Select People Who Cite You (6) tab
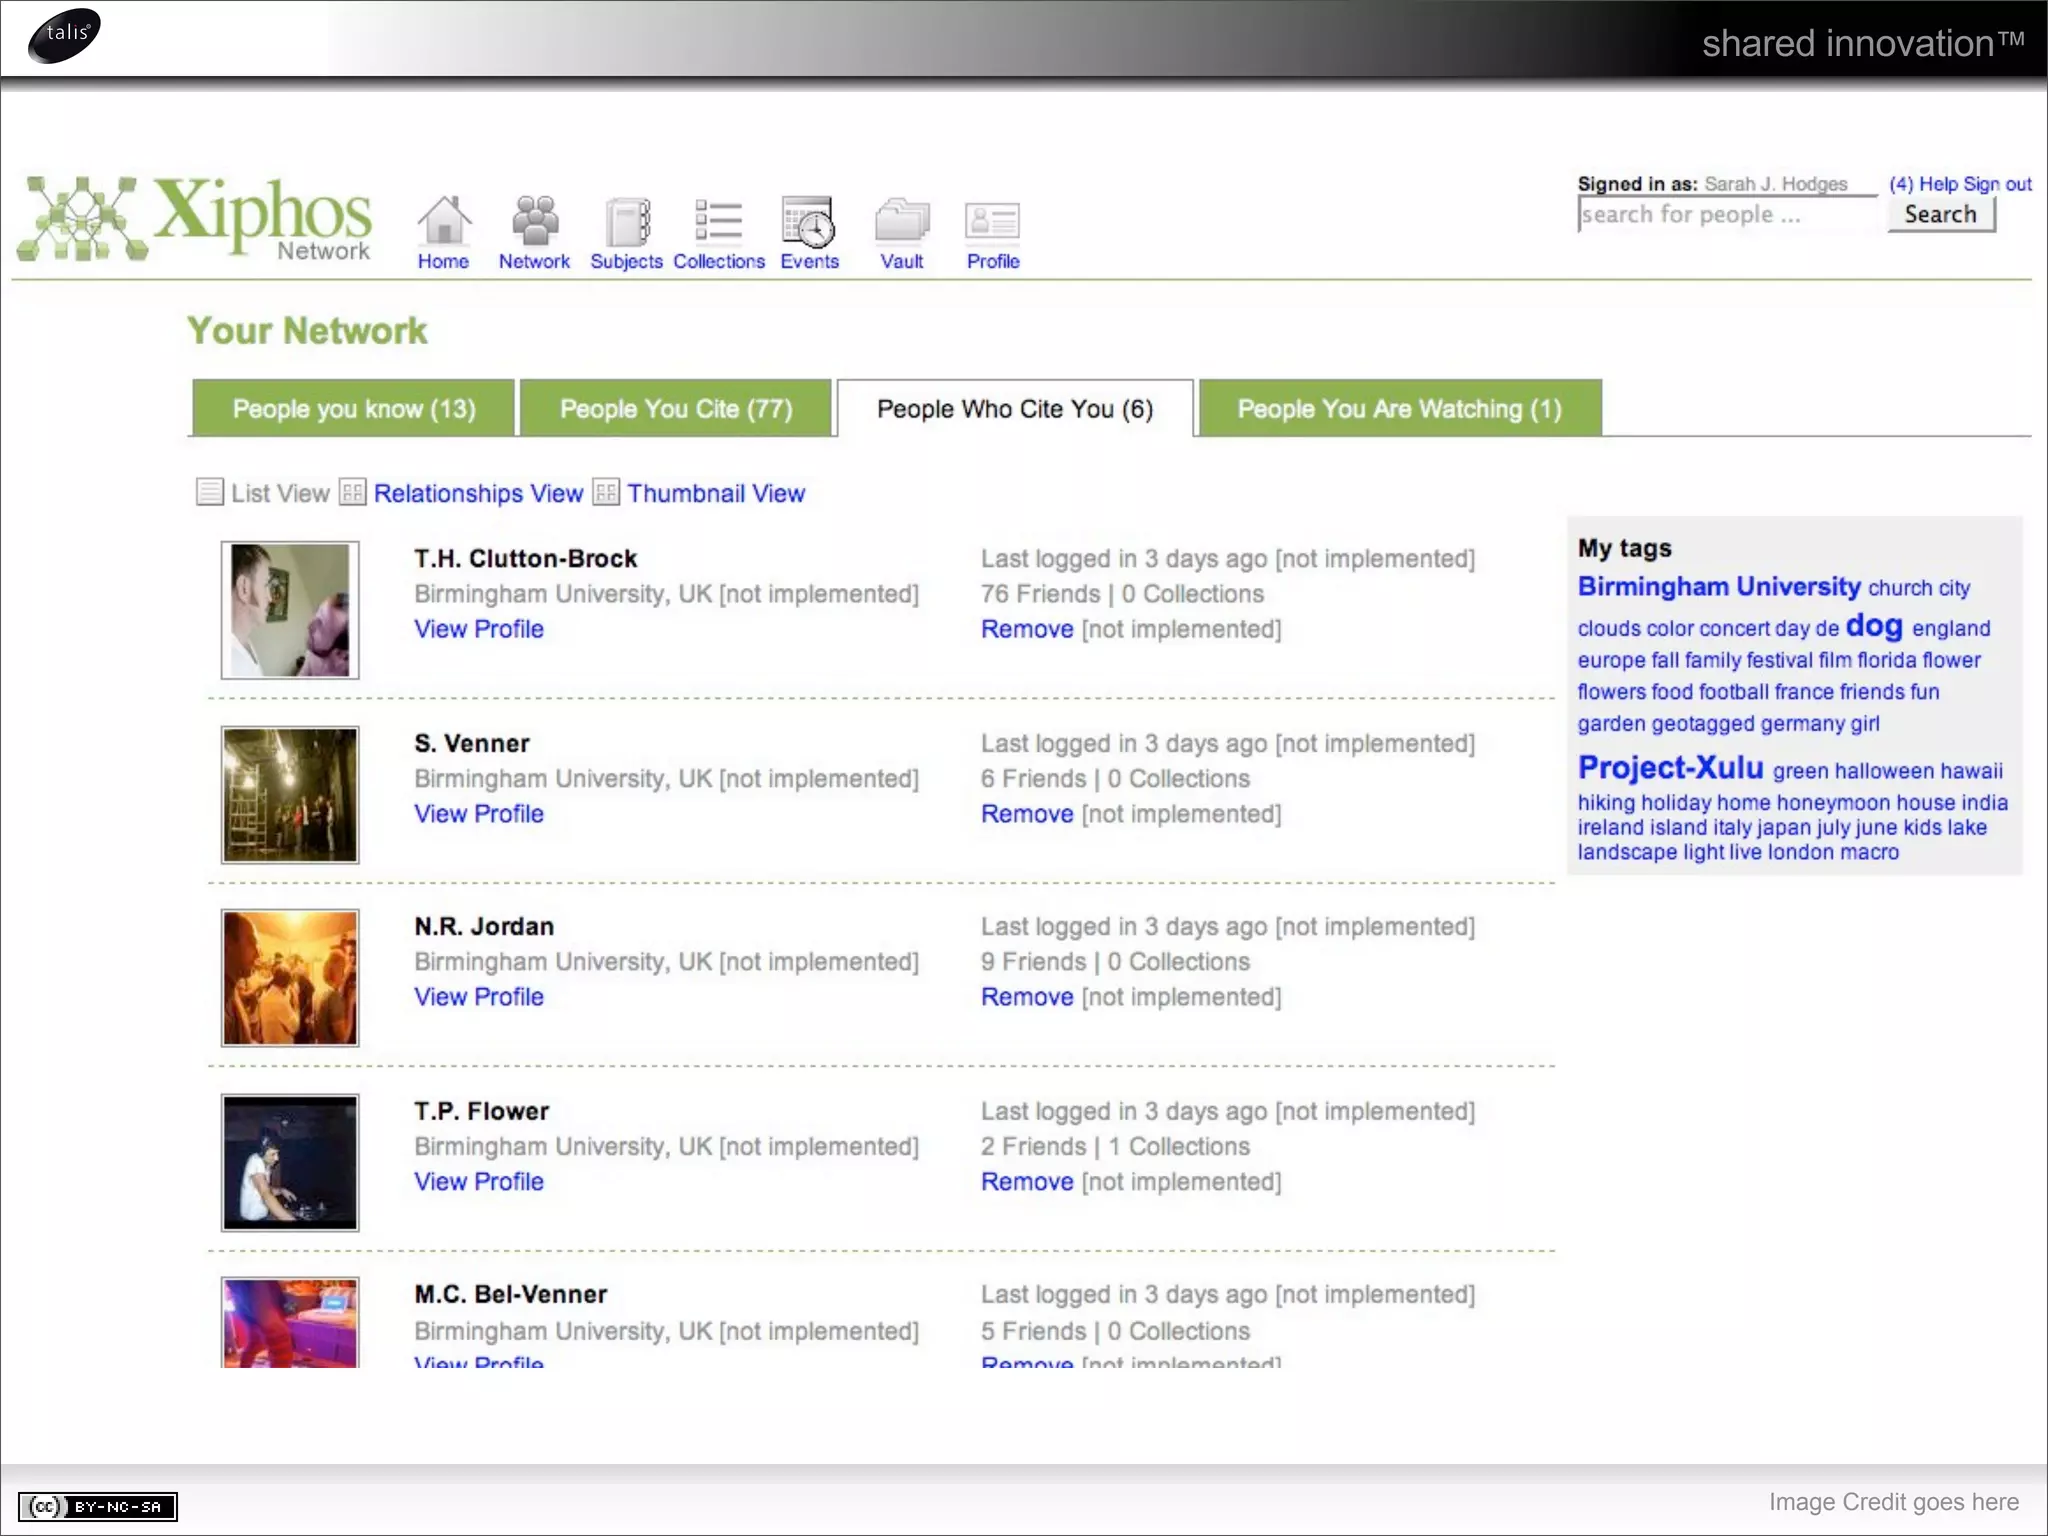The width and height of the screenshot is (2048, 1536). 1015,408
